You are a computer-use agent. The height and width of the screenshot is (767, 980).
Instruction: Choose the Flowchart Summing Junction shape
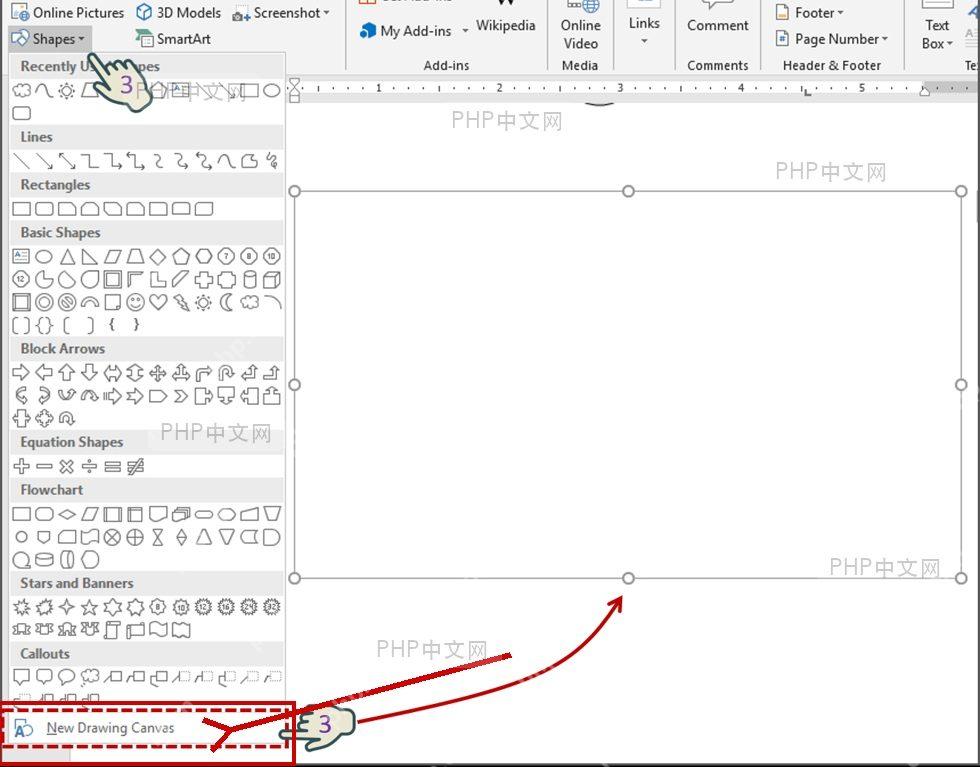click(112, 537)
